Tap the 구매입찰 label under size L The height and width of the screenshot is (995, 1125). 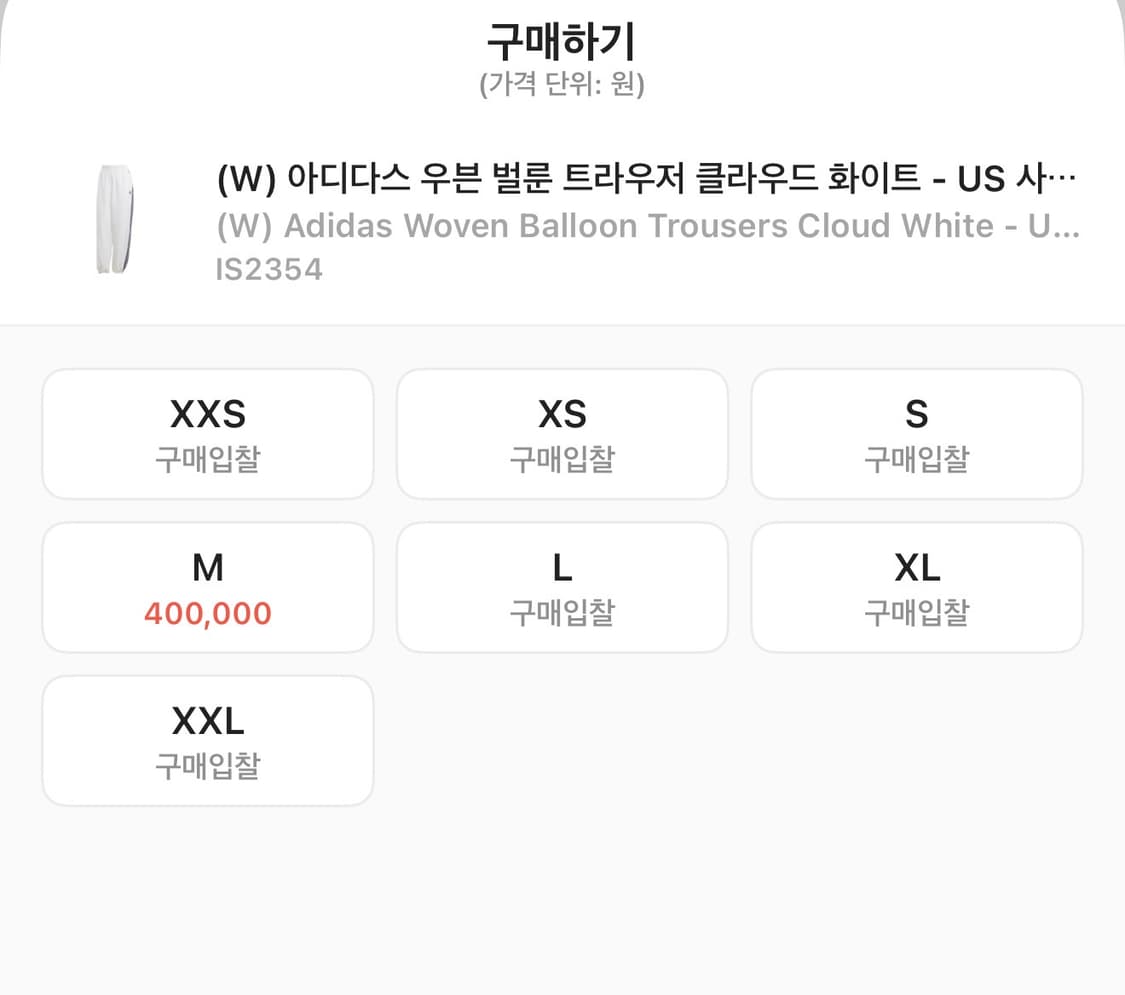pos(562,613)
